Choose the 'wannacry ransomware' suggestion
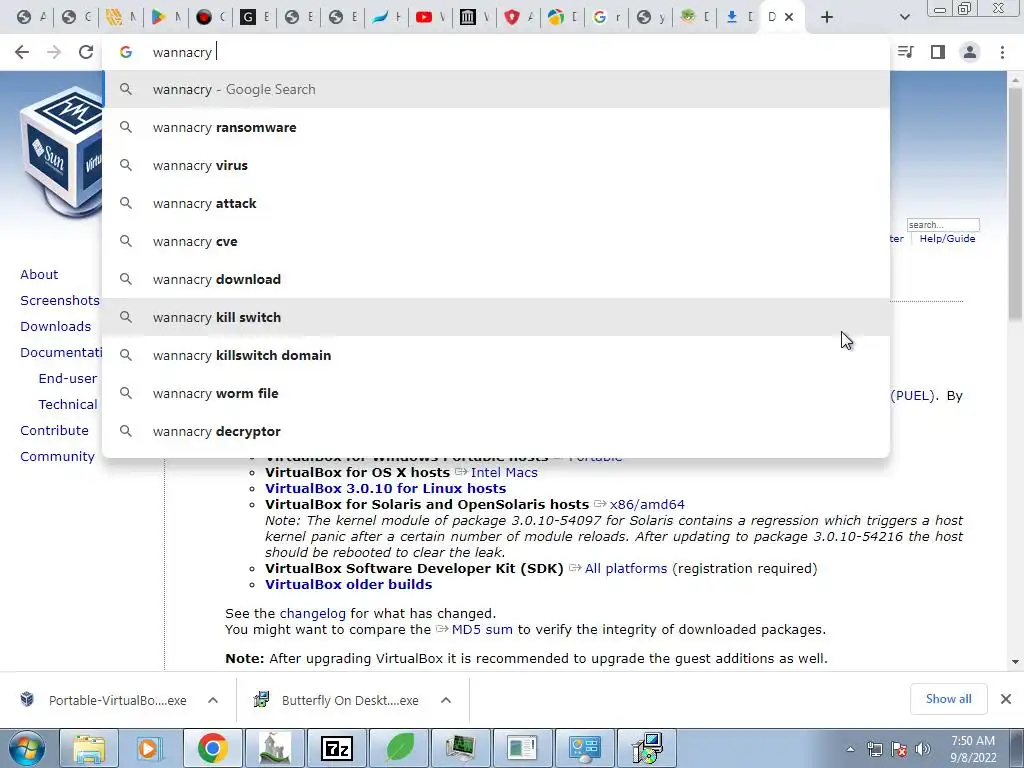The height and width of the screenshot is (768, 1024). point(496,127)
